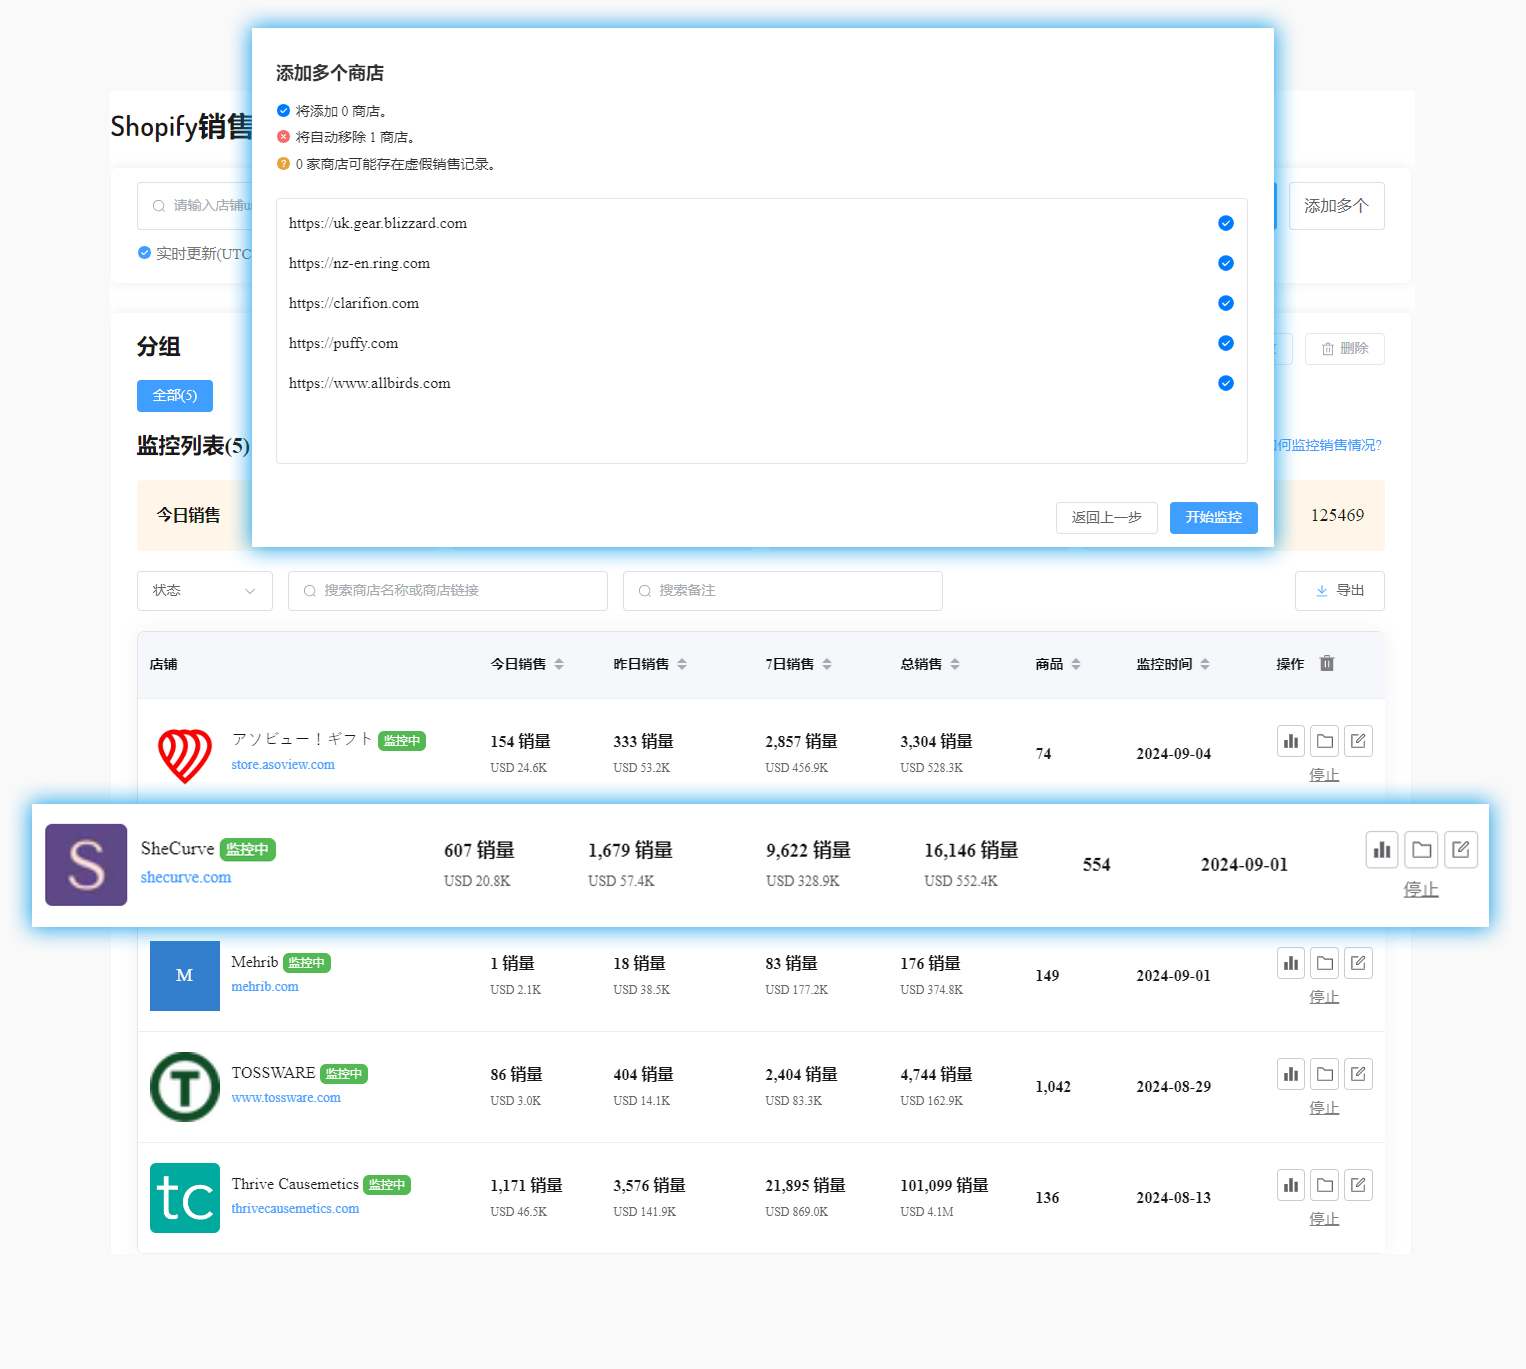The height and width of the screenshot is (1369, 1526).
Task: Click folder icon in TOSSWARE row
Action: pos(1325,1074)
